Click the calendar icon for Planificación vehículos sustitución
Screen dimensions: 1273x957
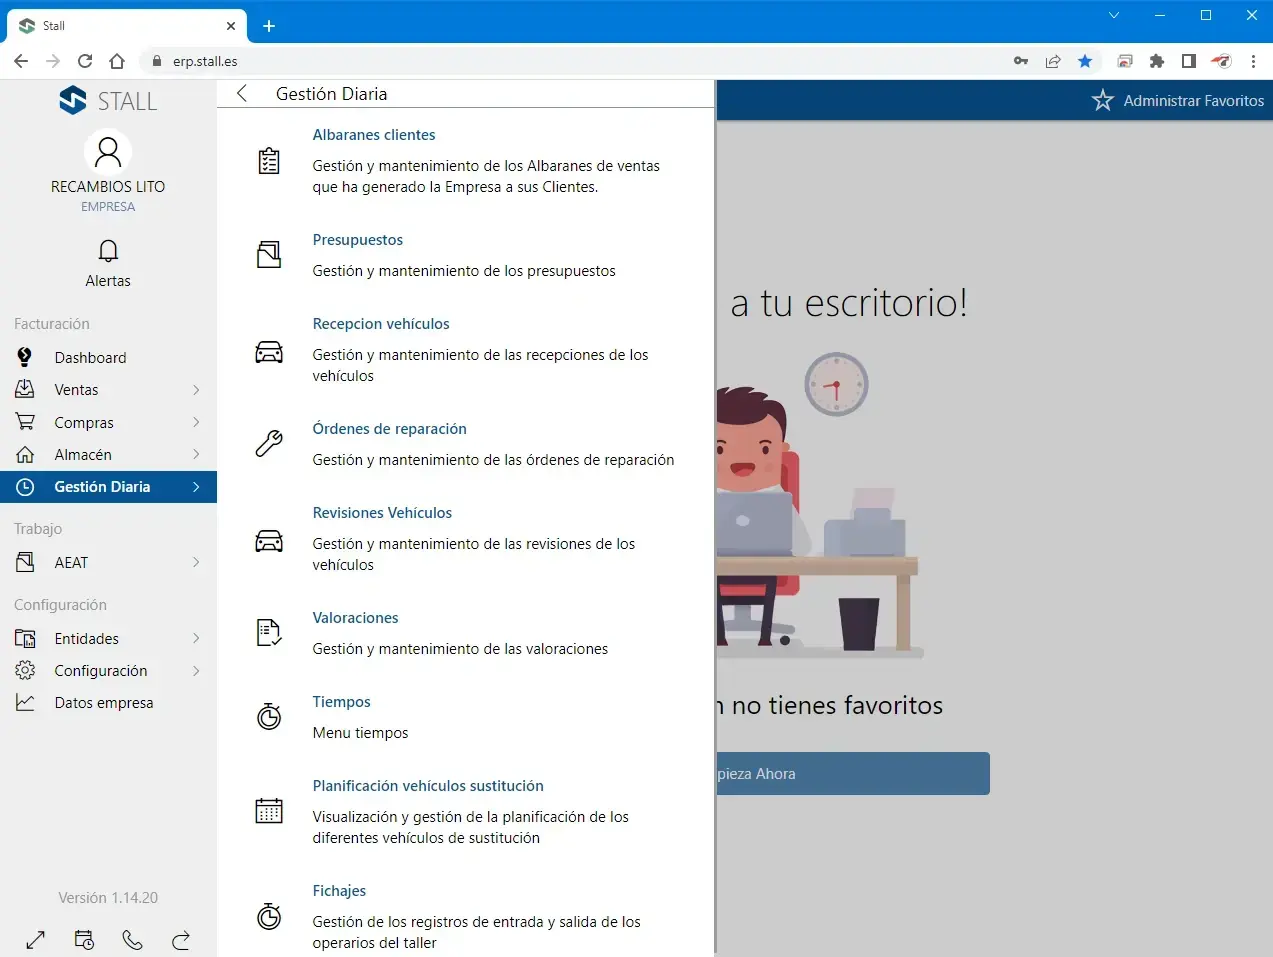[269, 811]
